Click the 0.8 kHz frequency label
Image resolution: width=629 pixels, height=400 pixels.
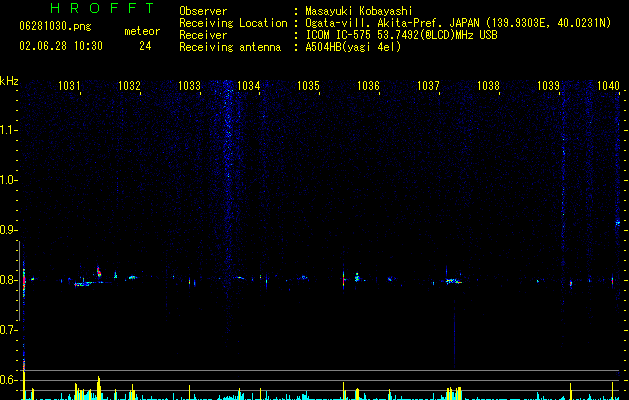pos(8,280)
